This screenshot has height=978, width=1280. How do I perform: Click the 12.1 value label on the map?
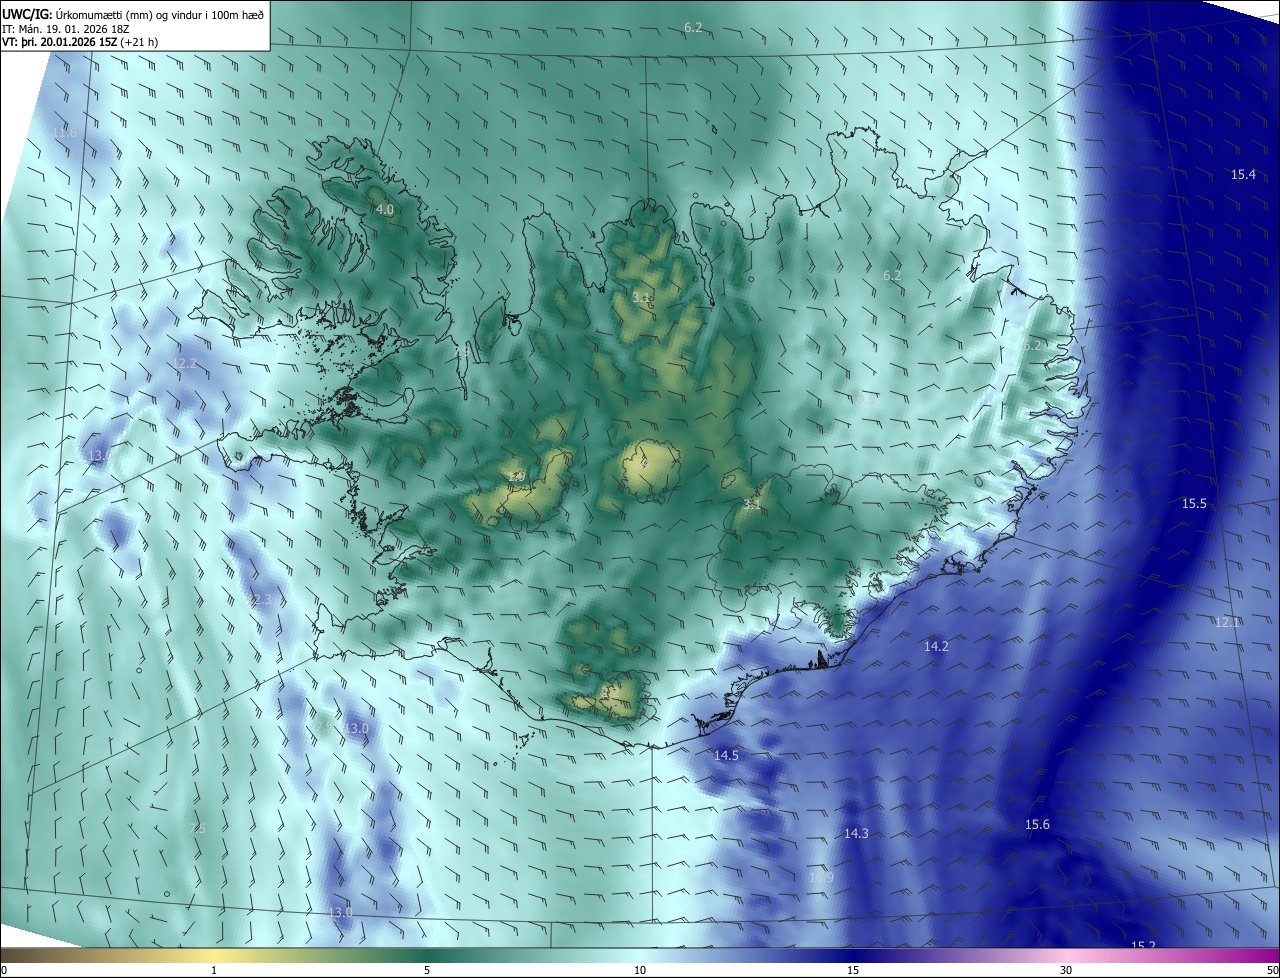coord(1227,622)
